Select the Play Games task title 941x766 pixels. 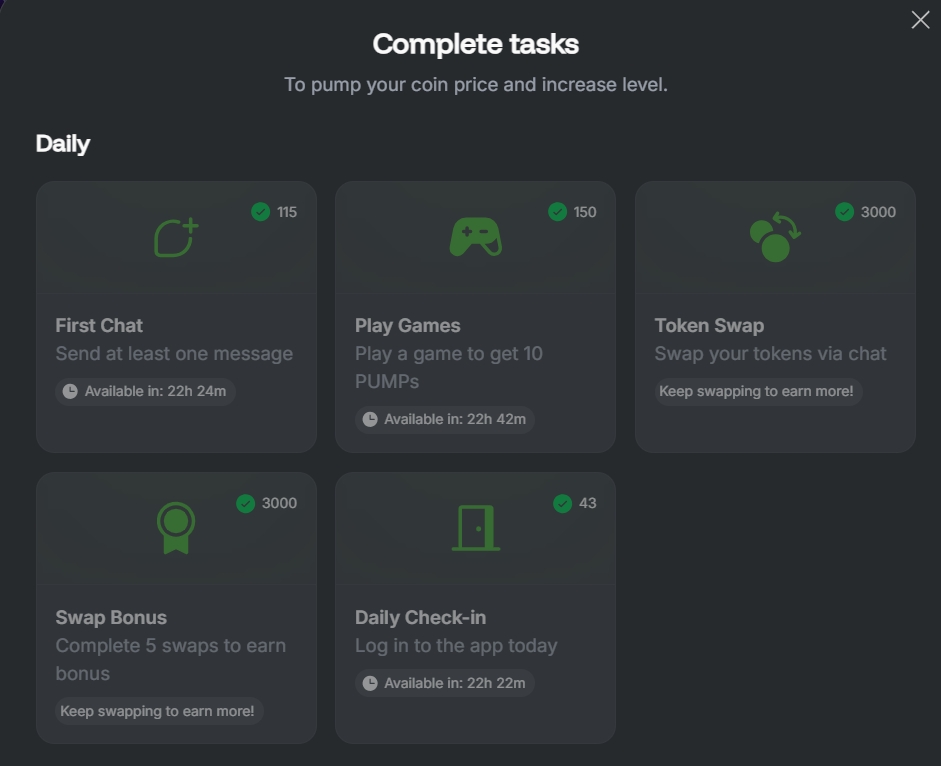click(x=407, y=325)
